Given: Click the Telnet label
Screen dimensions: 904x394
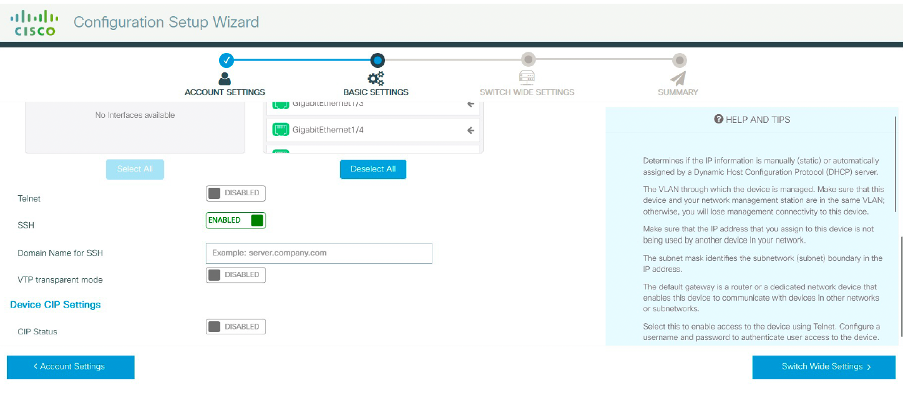Looking at the screenshot, I should pyautogui.click(x=29, y=198).
